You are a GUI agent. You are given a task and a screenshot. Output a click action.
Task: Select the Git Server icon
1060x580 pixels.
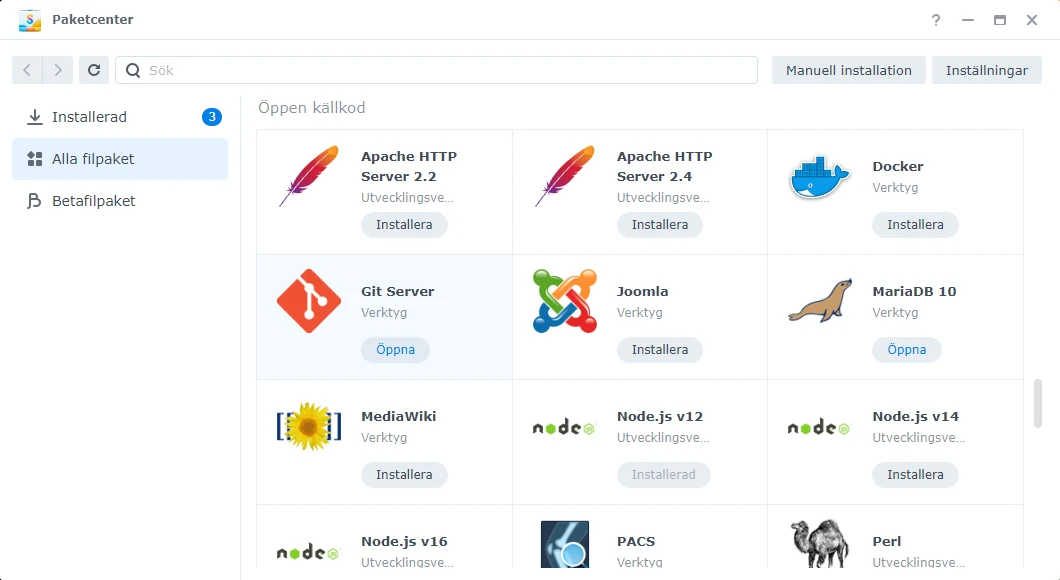tap(307, 302)
